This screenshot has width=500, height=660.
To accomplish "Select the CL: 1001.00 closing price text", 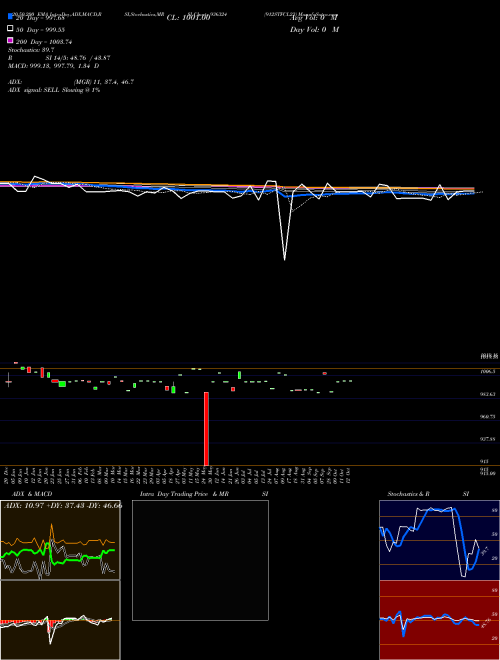I will click(x=189, y=18).
